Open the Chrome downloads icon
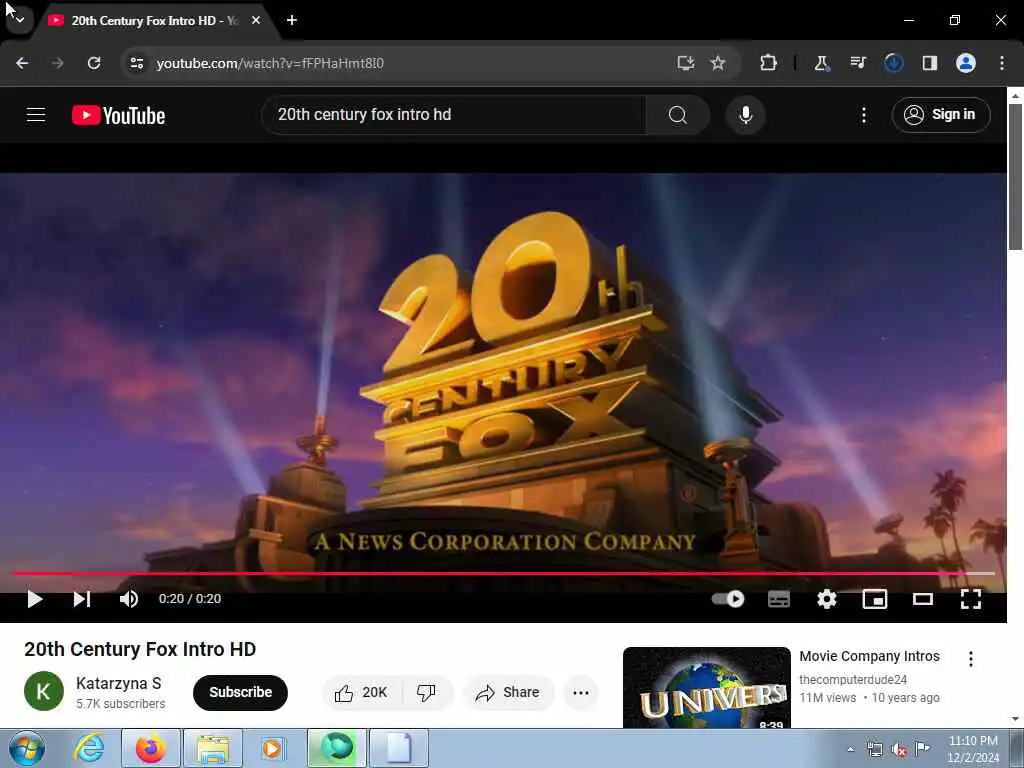Image resolution: width=1024 pixels, height=768 pixels. pyautogui.click(x=893, y=63)
